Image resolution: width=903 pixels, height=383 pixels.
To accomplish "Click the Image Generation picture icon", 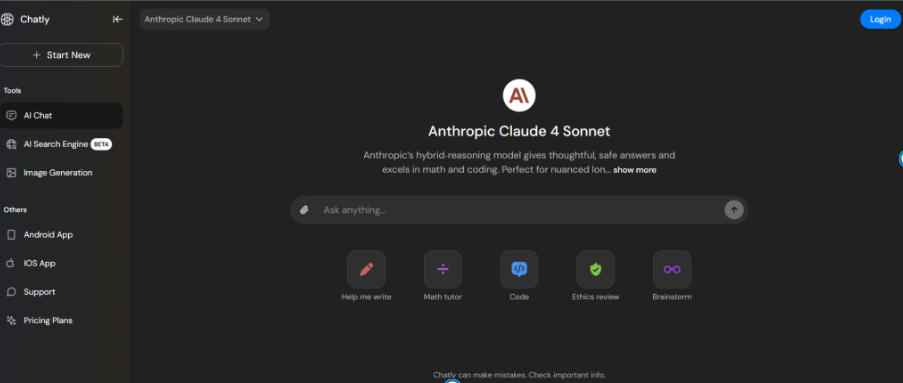I will [11, 173].
